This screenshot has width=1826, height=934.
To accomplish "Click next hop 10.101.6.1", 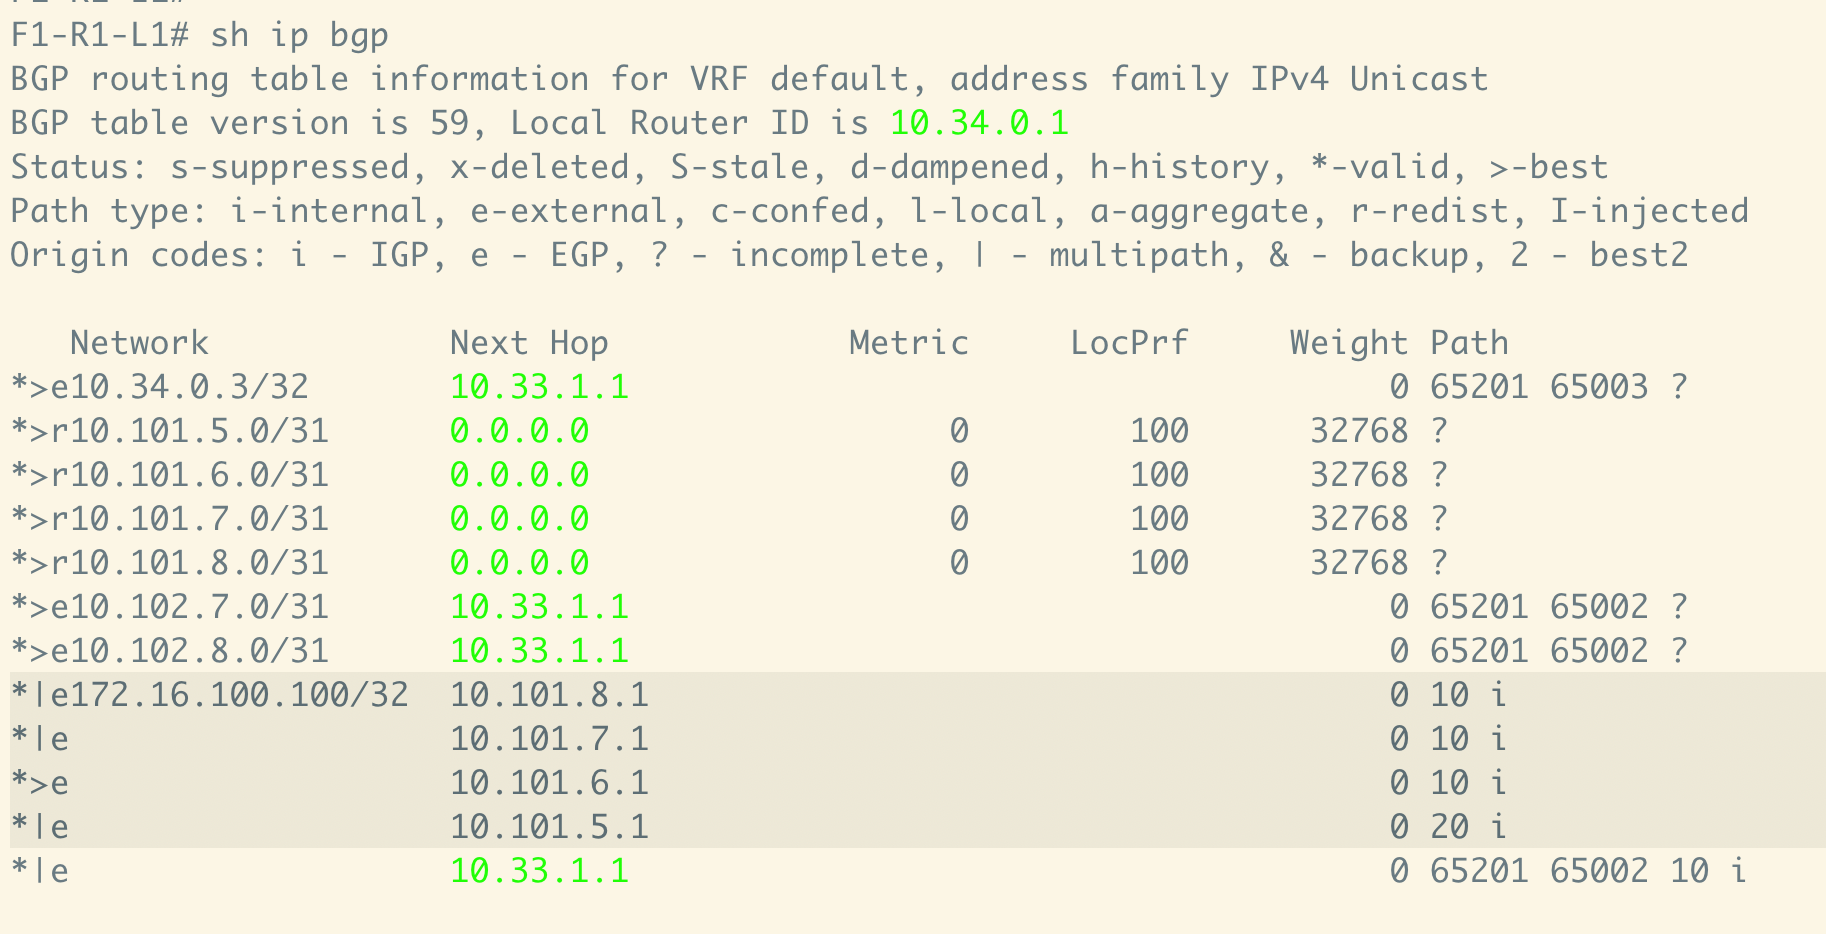I will (549, 783).
